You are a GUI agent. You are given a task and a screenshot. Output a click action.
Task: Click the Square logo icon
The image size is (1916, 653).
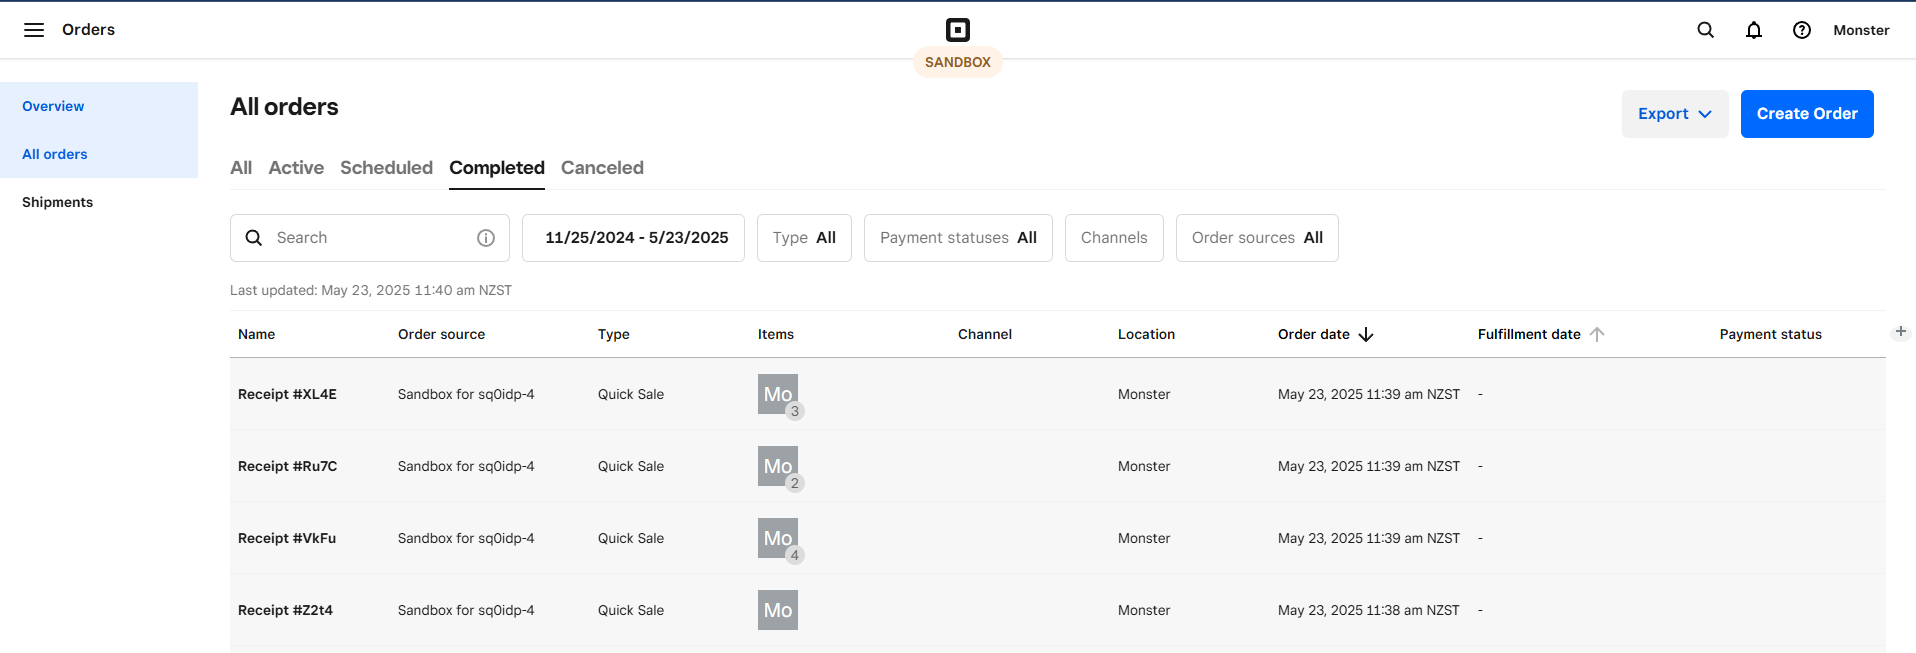[958, 30]
